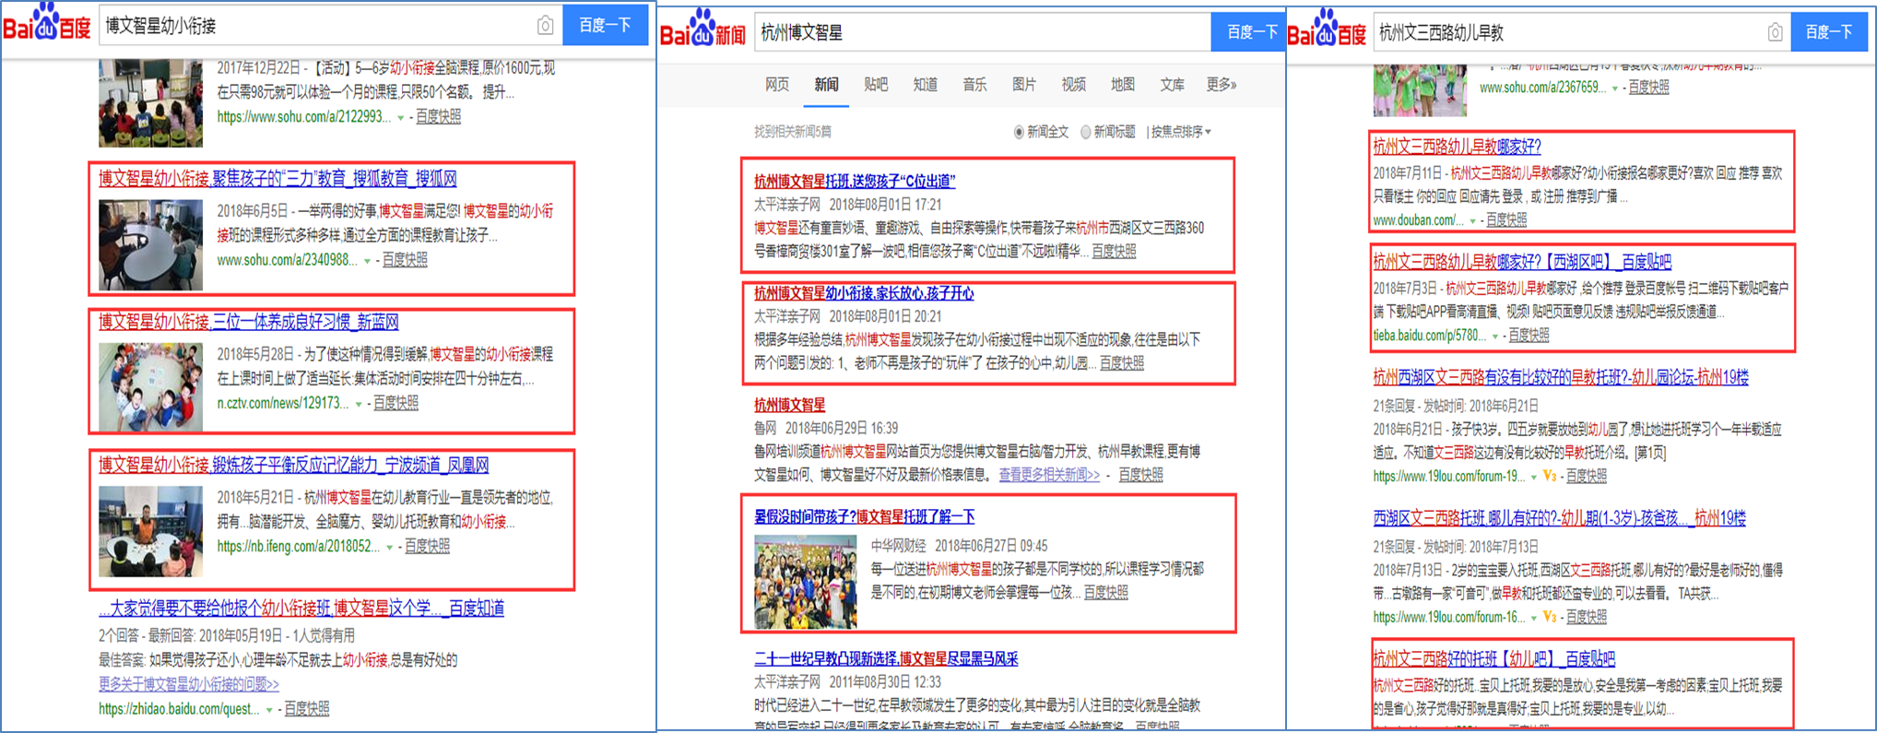Expand the arrow beside nb.ifeng.com/a/2018052
The height and width of the screenshot is (733, 1877).
[x=390, y=547]
